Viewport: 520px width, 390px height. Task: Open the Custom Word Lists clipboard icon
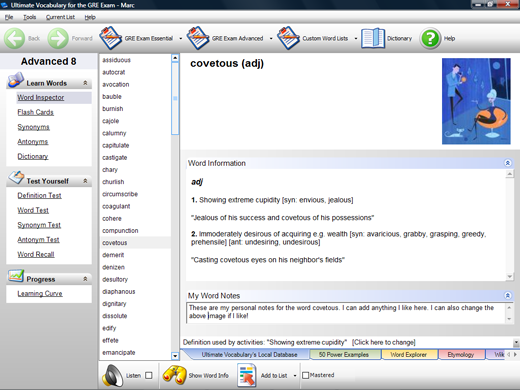(288, 38)
